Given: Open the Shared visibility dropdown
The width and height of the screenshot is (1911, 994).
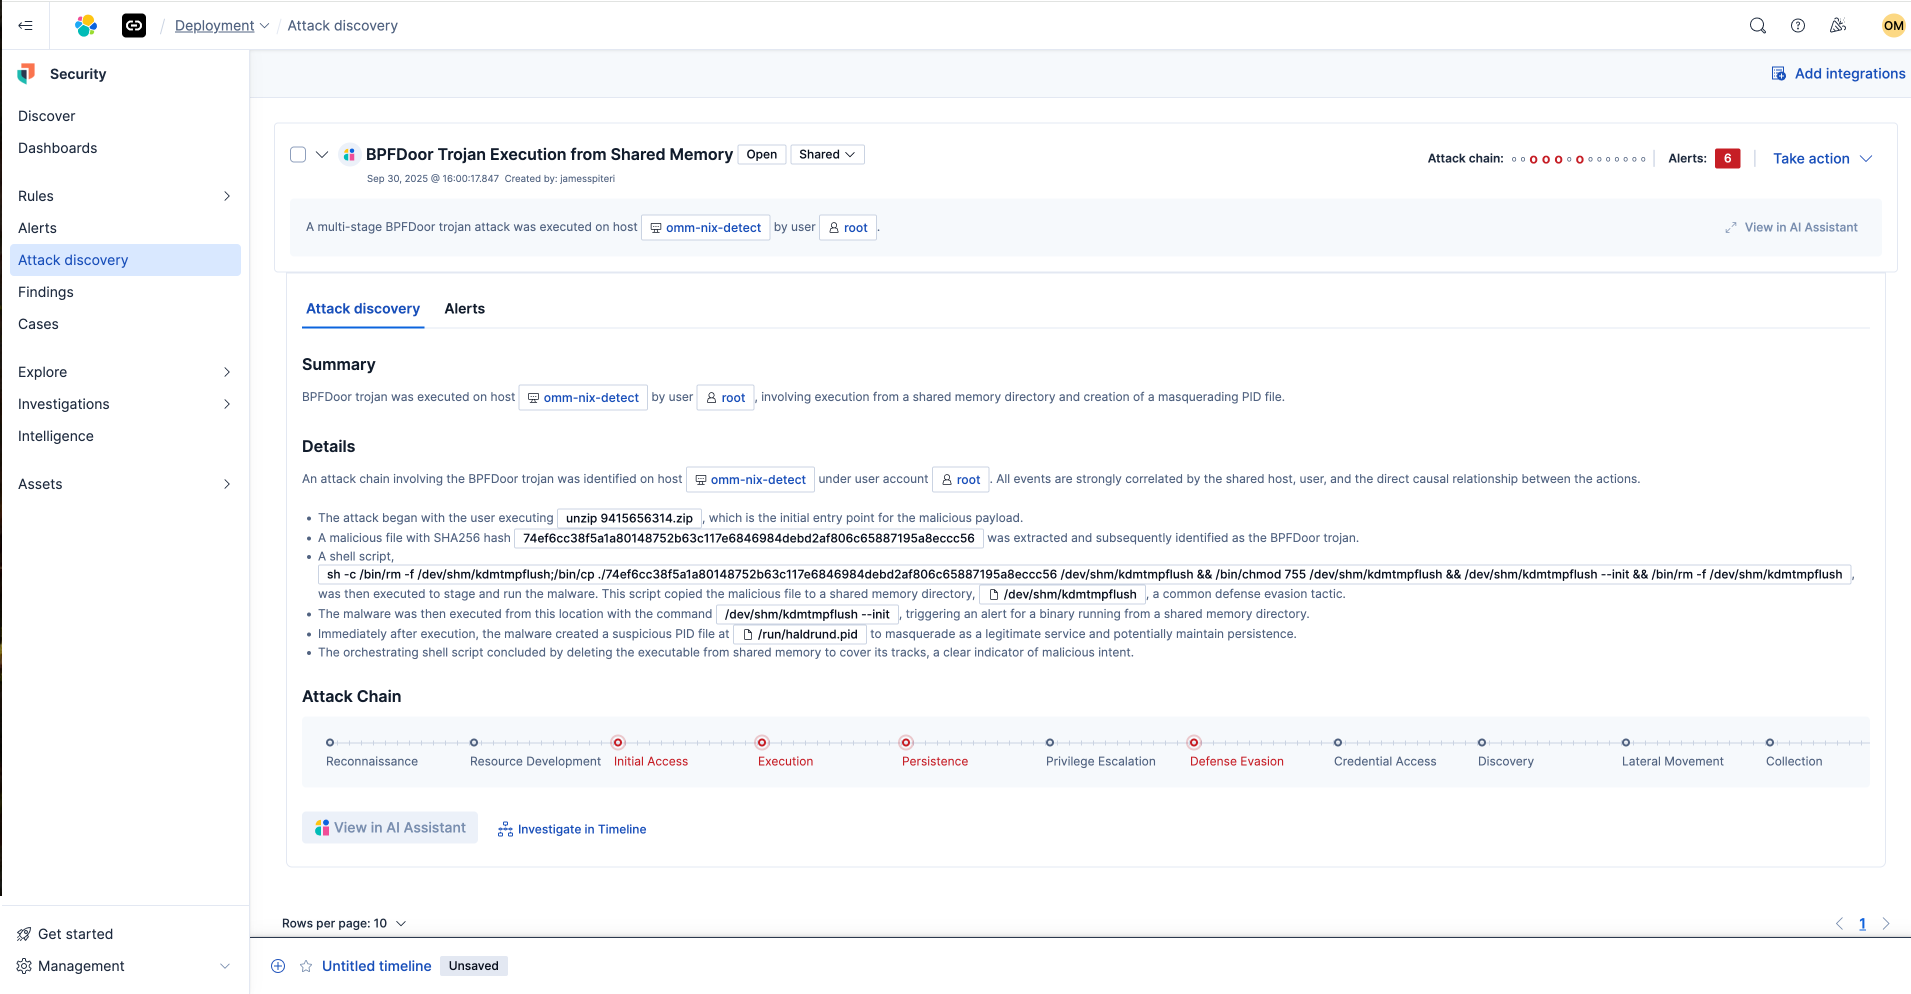Looking at the screenshot, I should click(x=826, y=155).
